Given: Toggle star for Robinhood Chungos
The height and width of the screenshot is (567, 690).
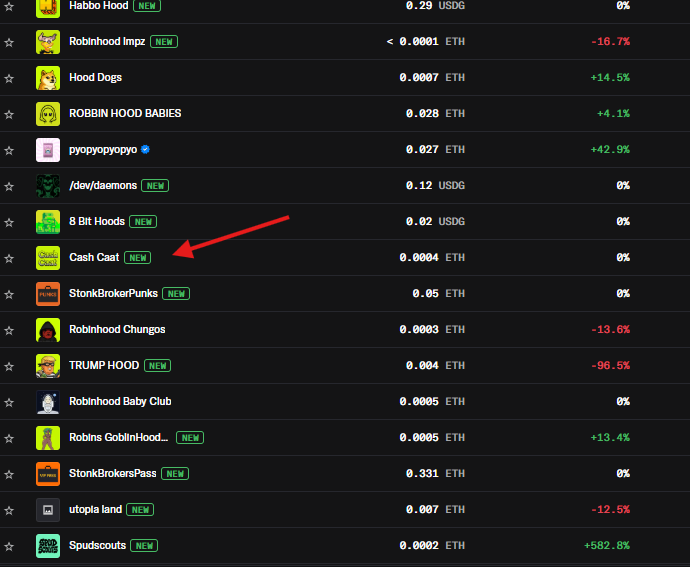Looking at the screenshot, I should (9, 331).
